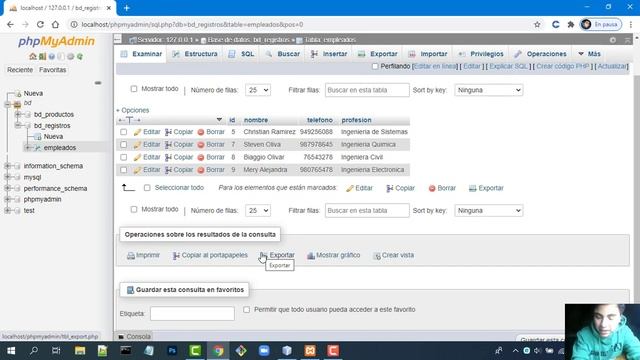
Task: Click Editar en línea link
Action: [435, 66]
